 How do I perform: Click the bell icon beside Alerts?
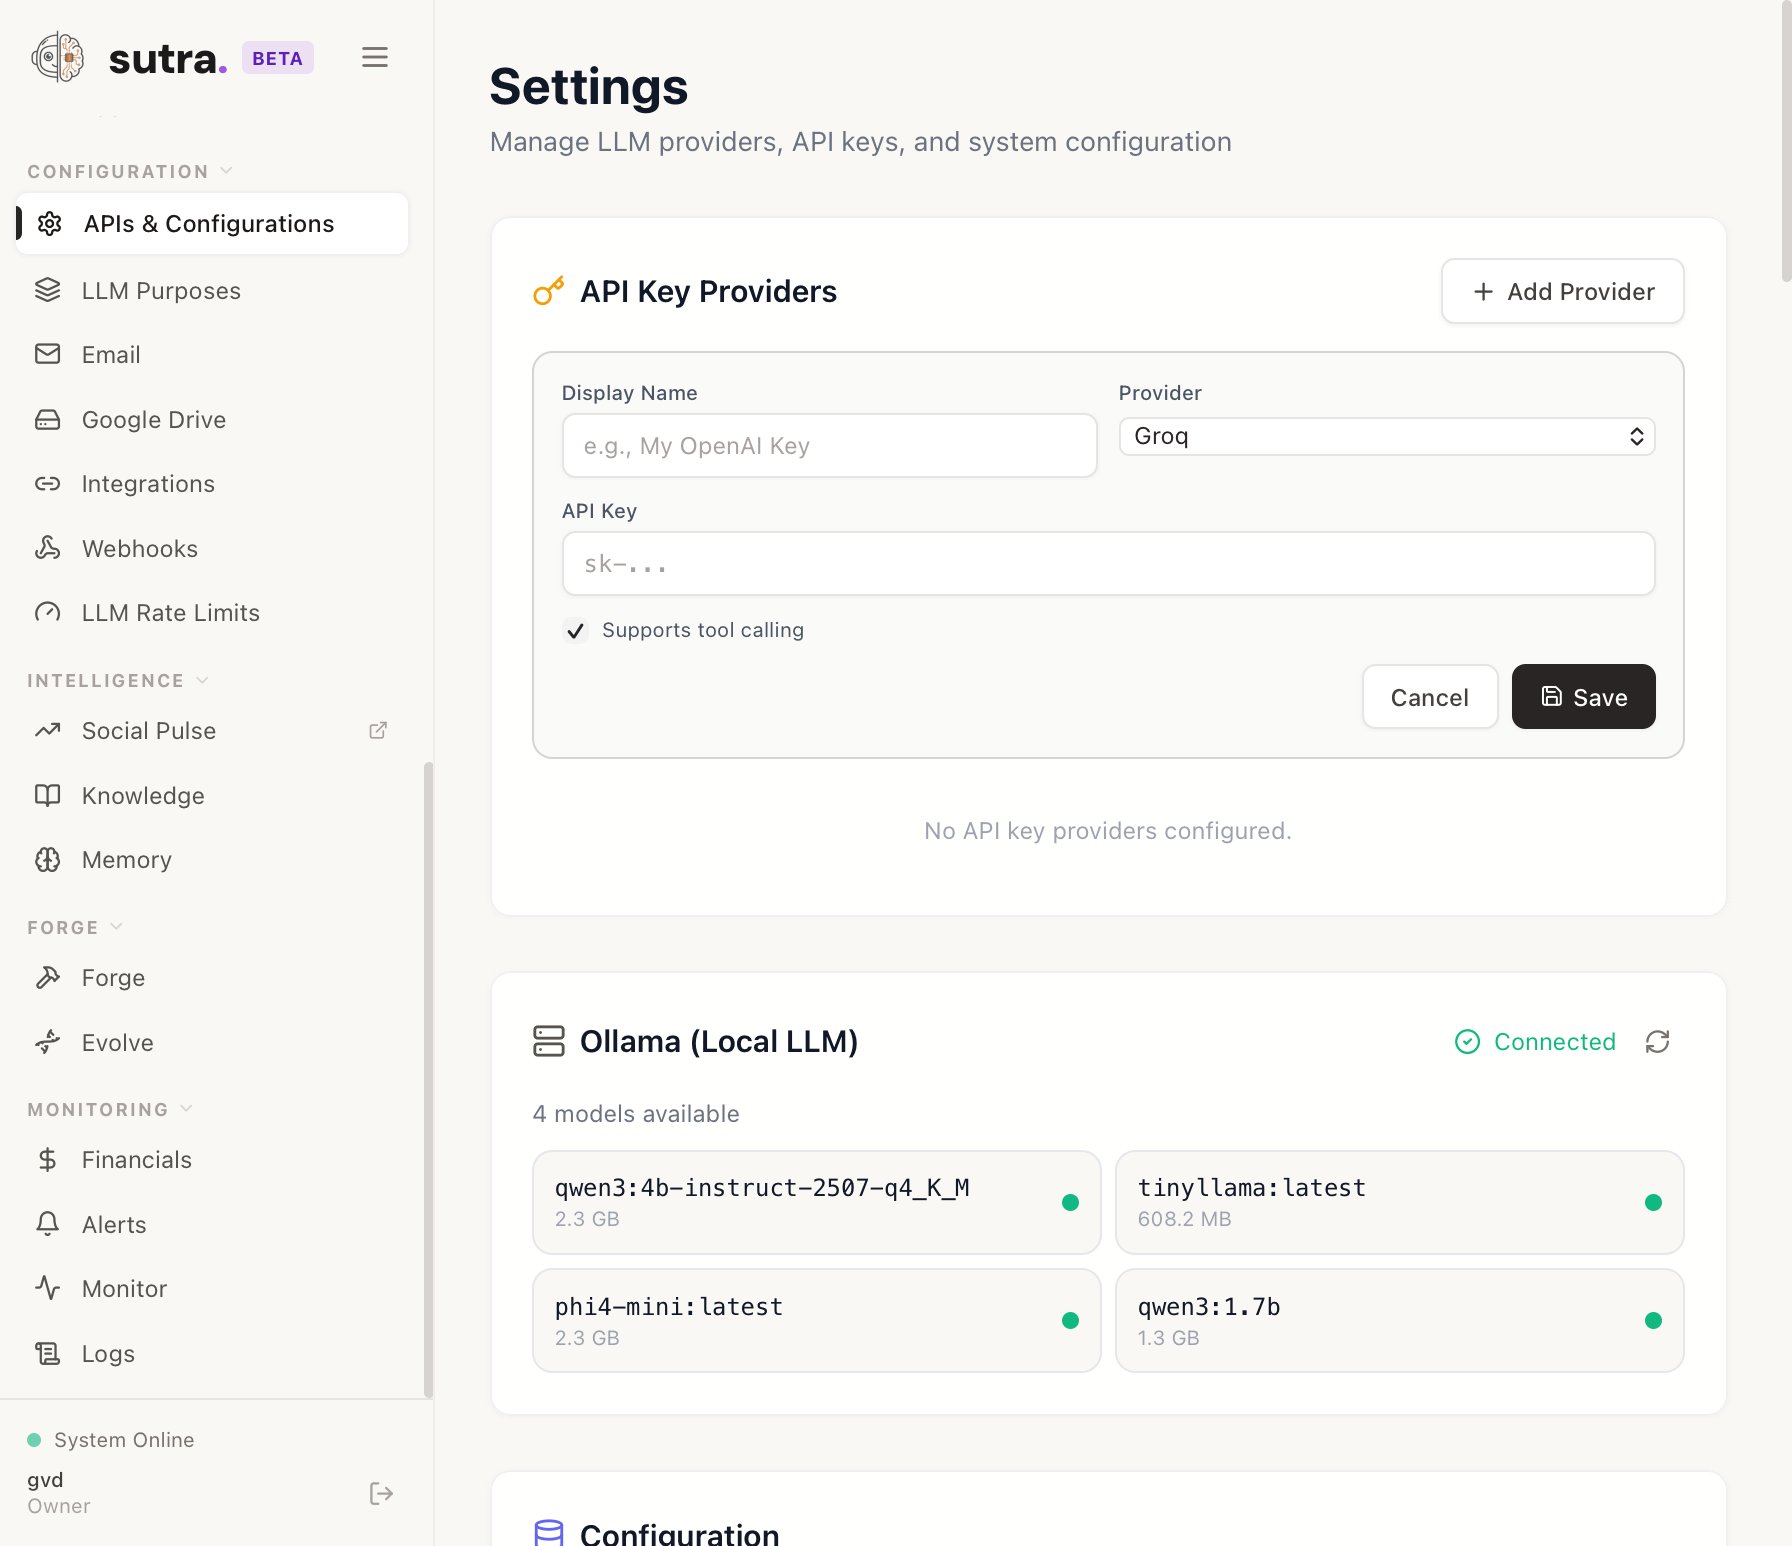(48, 1224)
